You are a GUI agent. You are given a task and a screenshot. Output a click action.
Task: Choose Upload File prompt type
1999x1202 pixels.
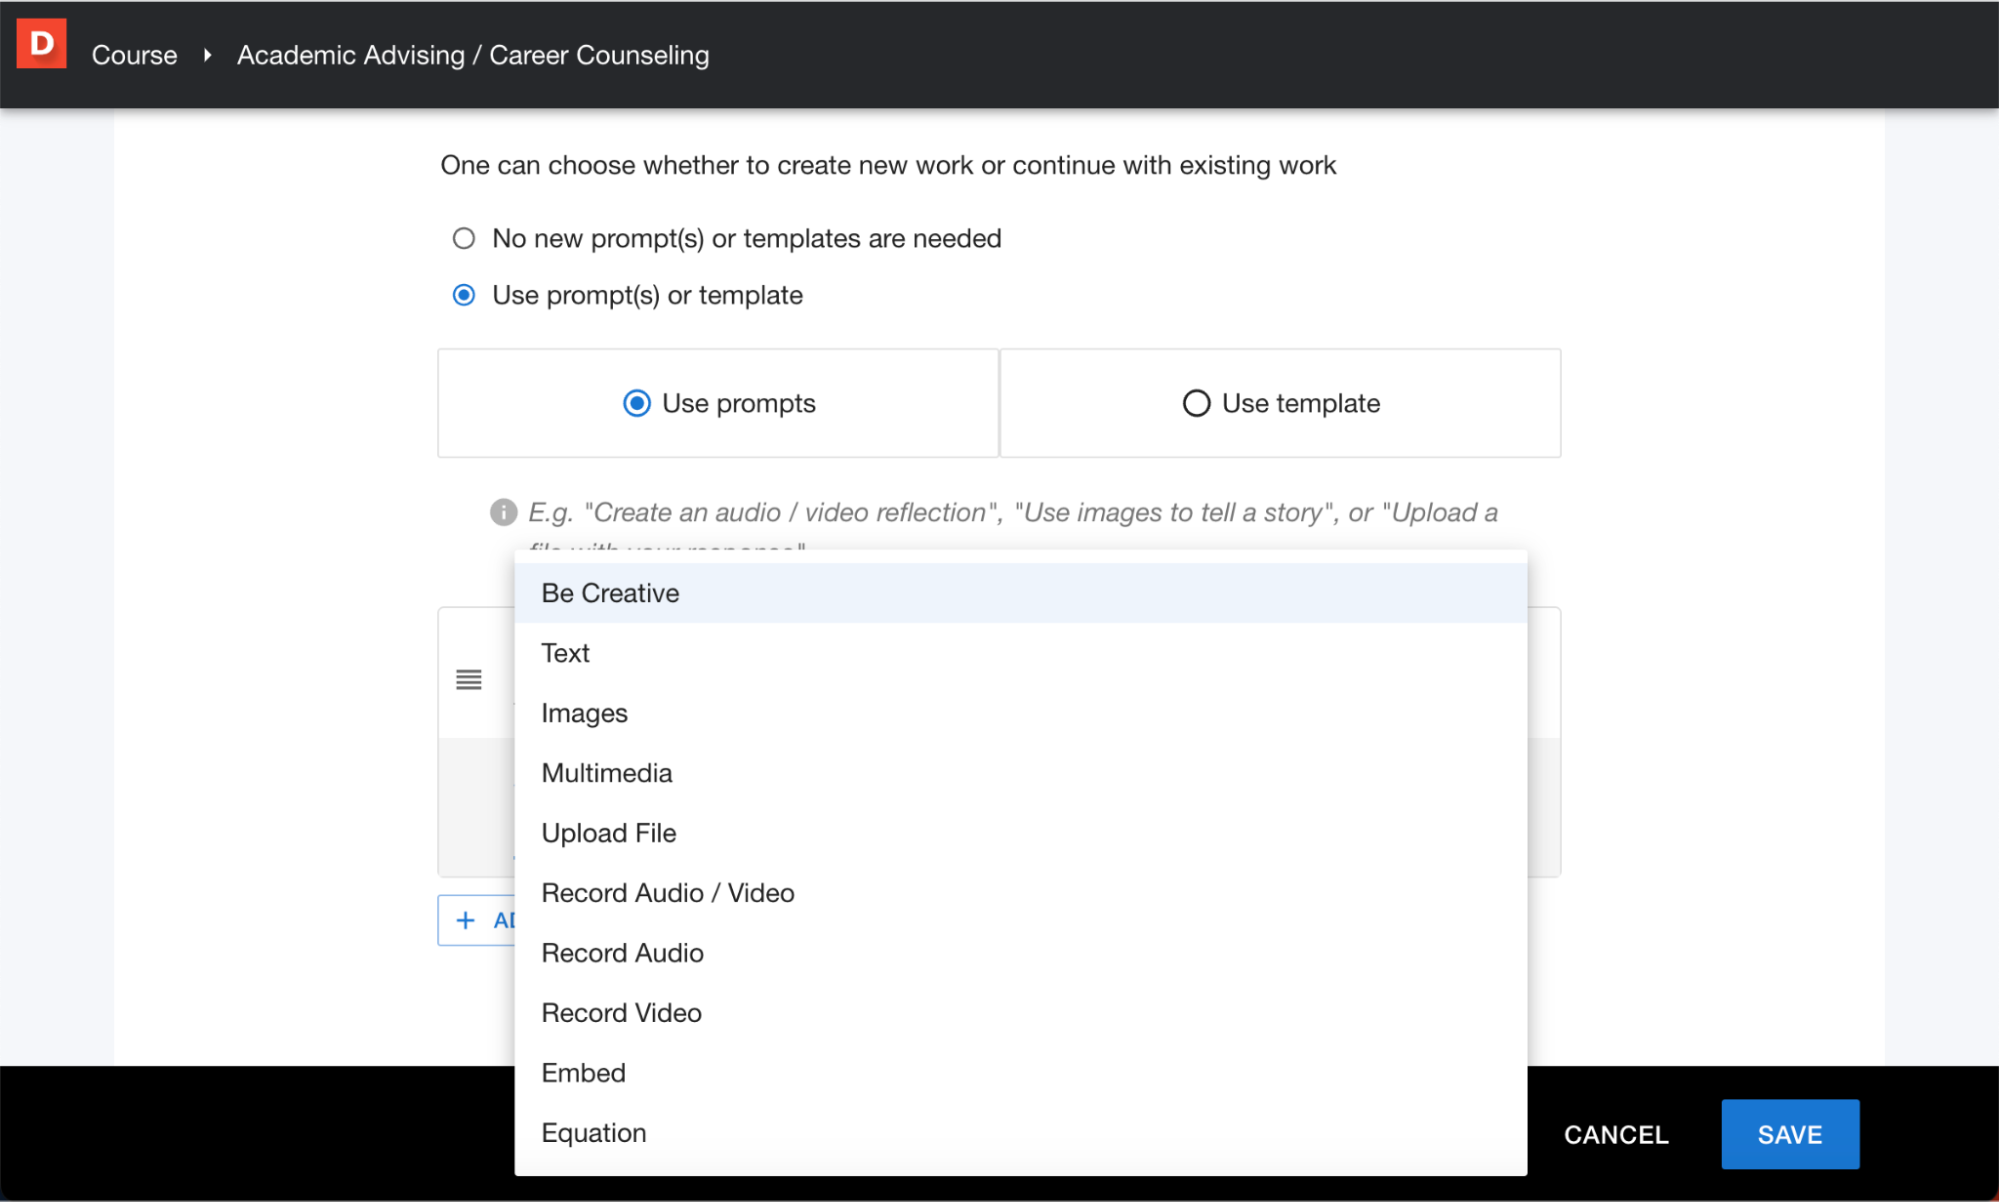608,833
